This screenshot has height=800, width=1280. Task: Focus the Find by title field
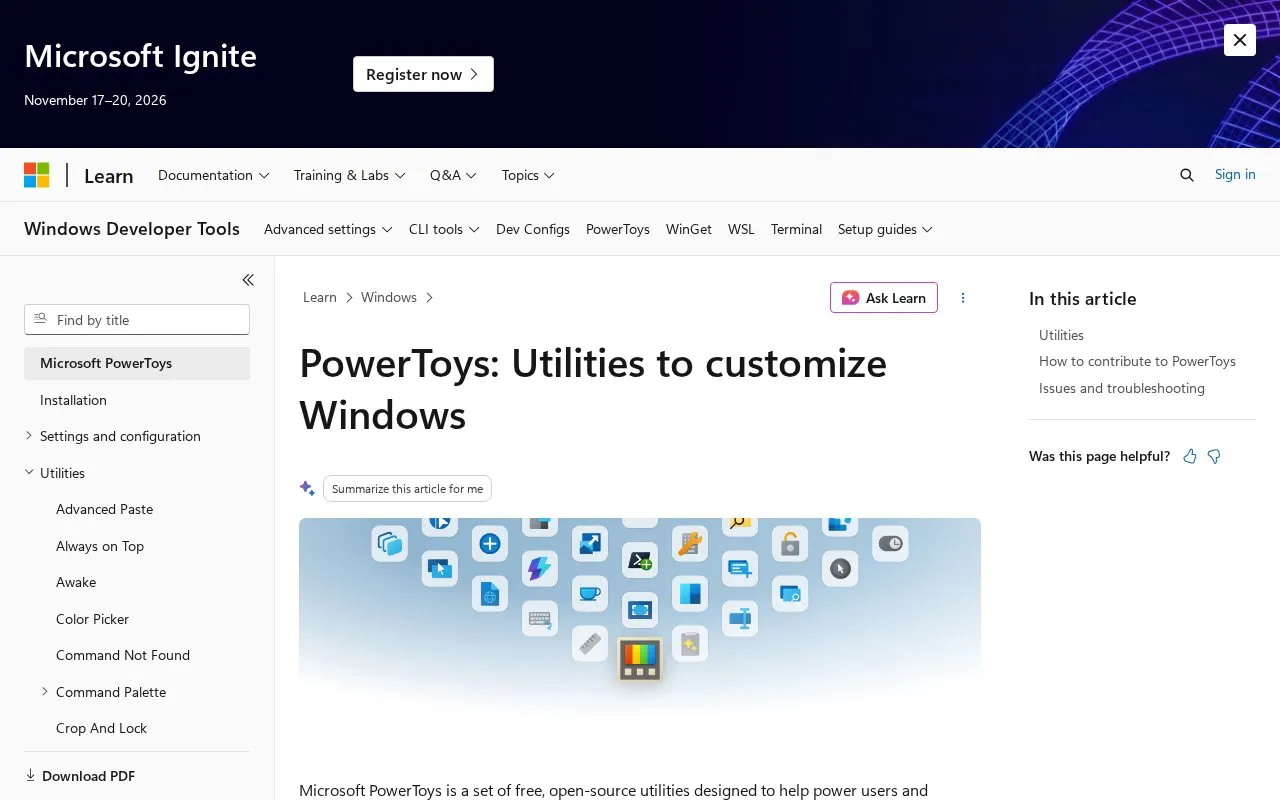pyautogui.click(x=137, y=320)
